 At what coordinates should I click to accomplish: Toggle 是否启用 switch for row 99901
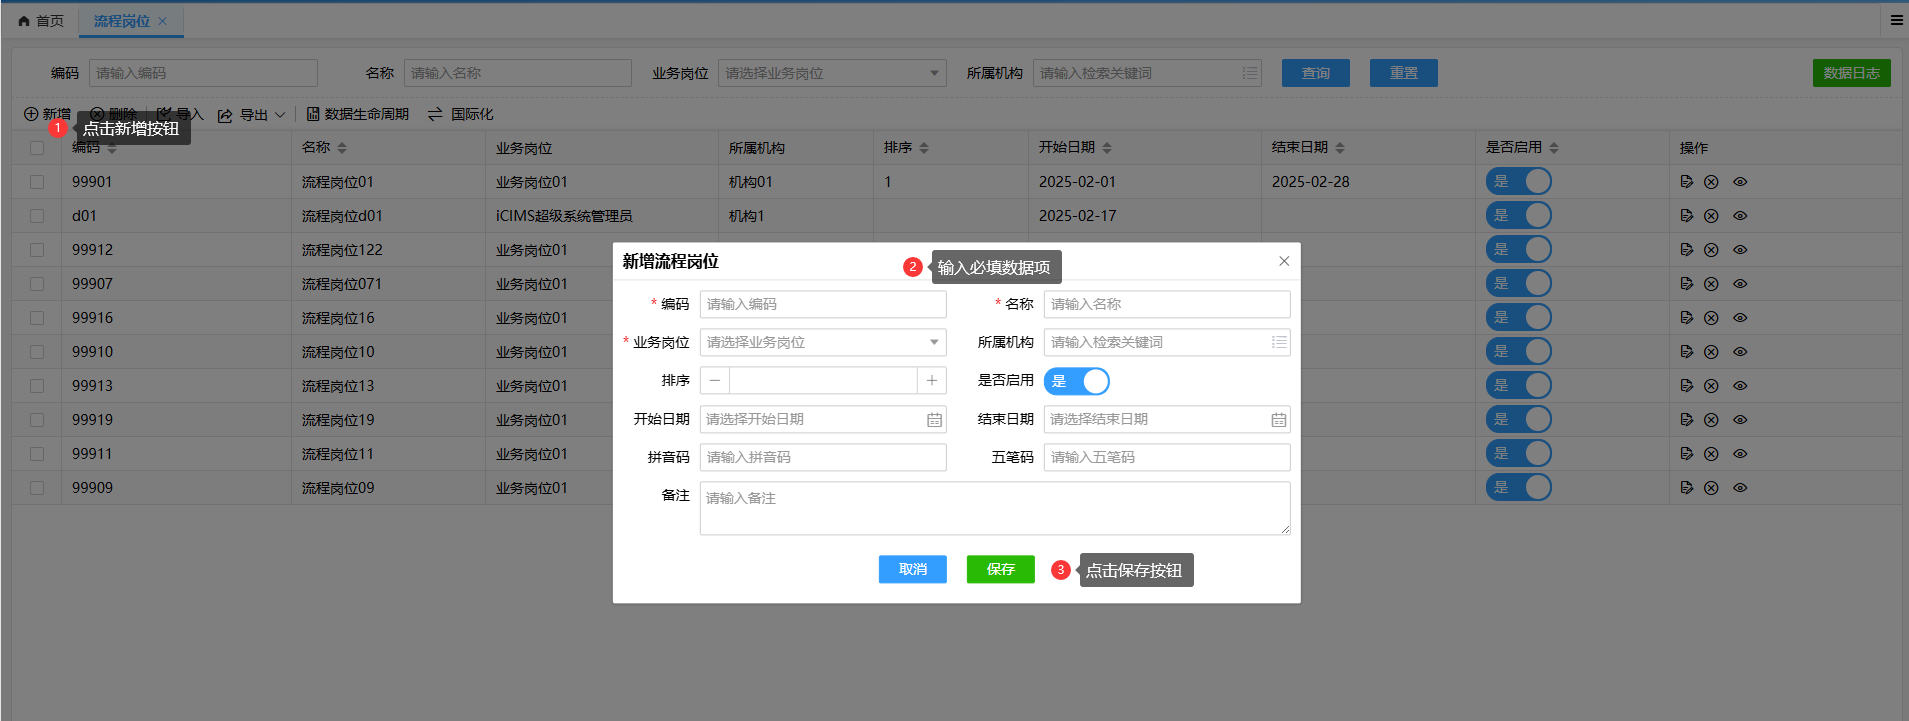[x=1518, y=181]
